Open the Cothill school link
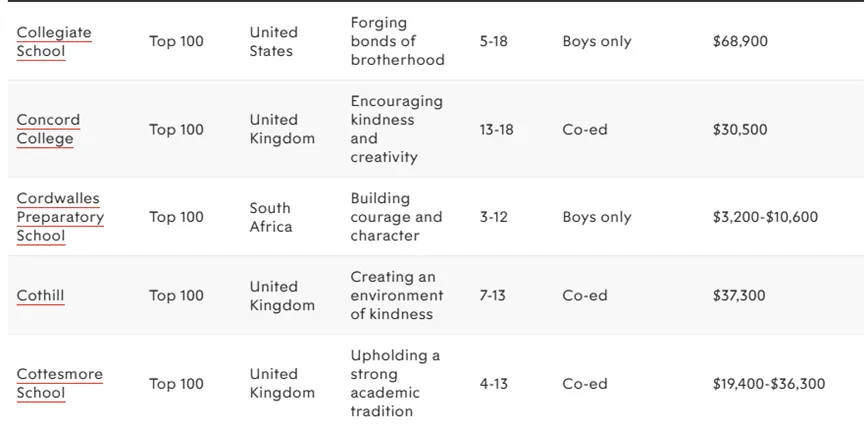The image size is (865, 429). tap(40, 296)
